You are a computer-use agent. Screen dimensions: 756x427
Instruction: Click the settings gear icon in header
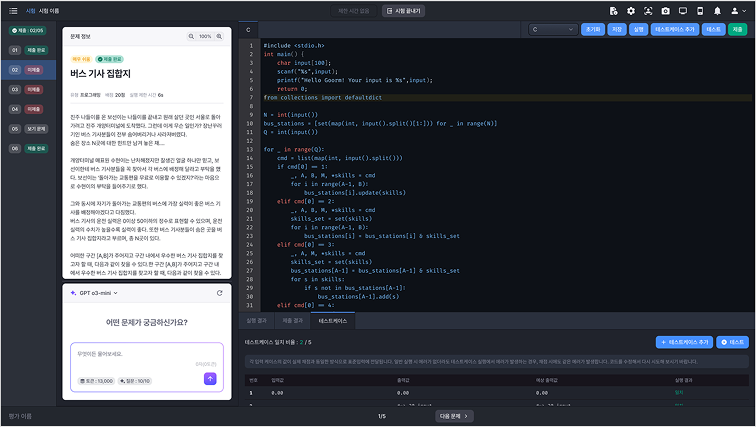pyautogui.click(x=630, y=10)
